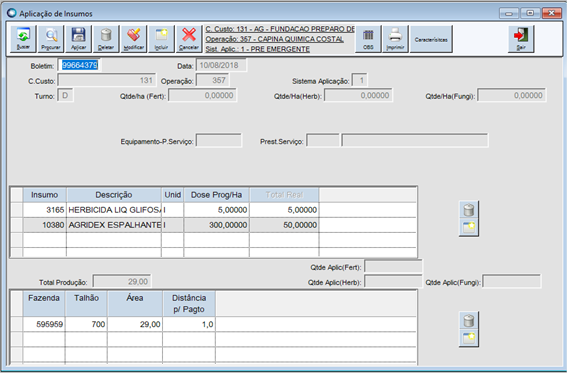The image size is (567, 373).
Task: Select talhão cell 700
Action: coord(86,324)
